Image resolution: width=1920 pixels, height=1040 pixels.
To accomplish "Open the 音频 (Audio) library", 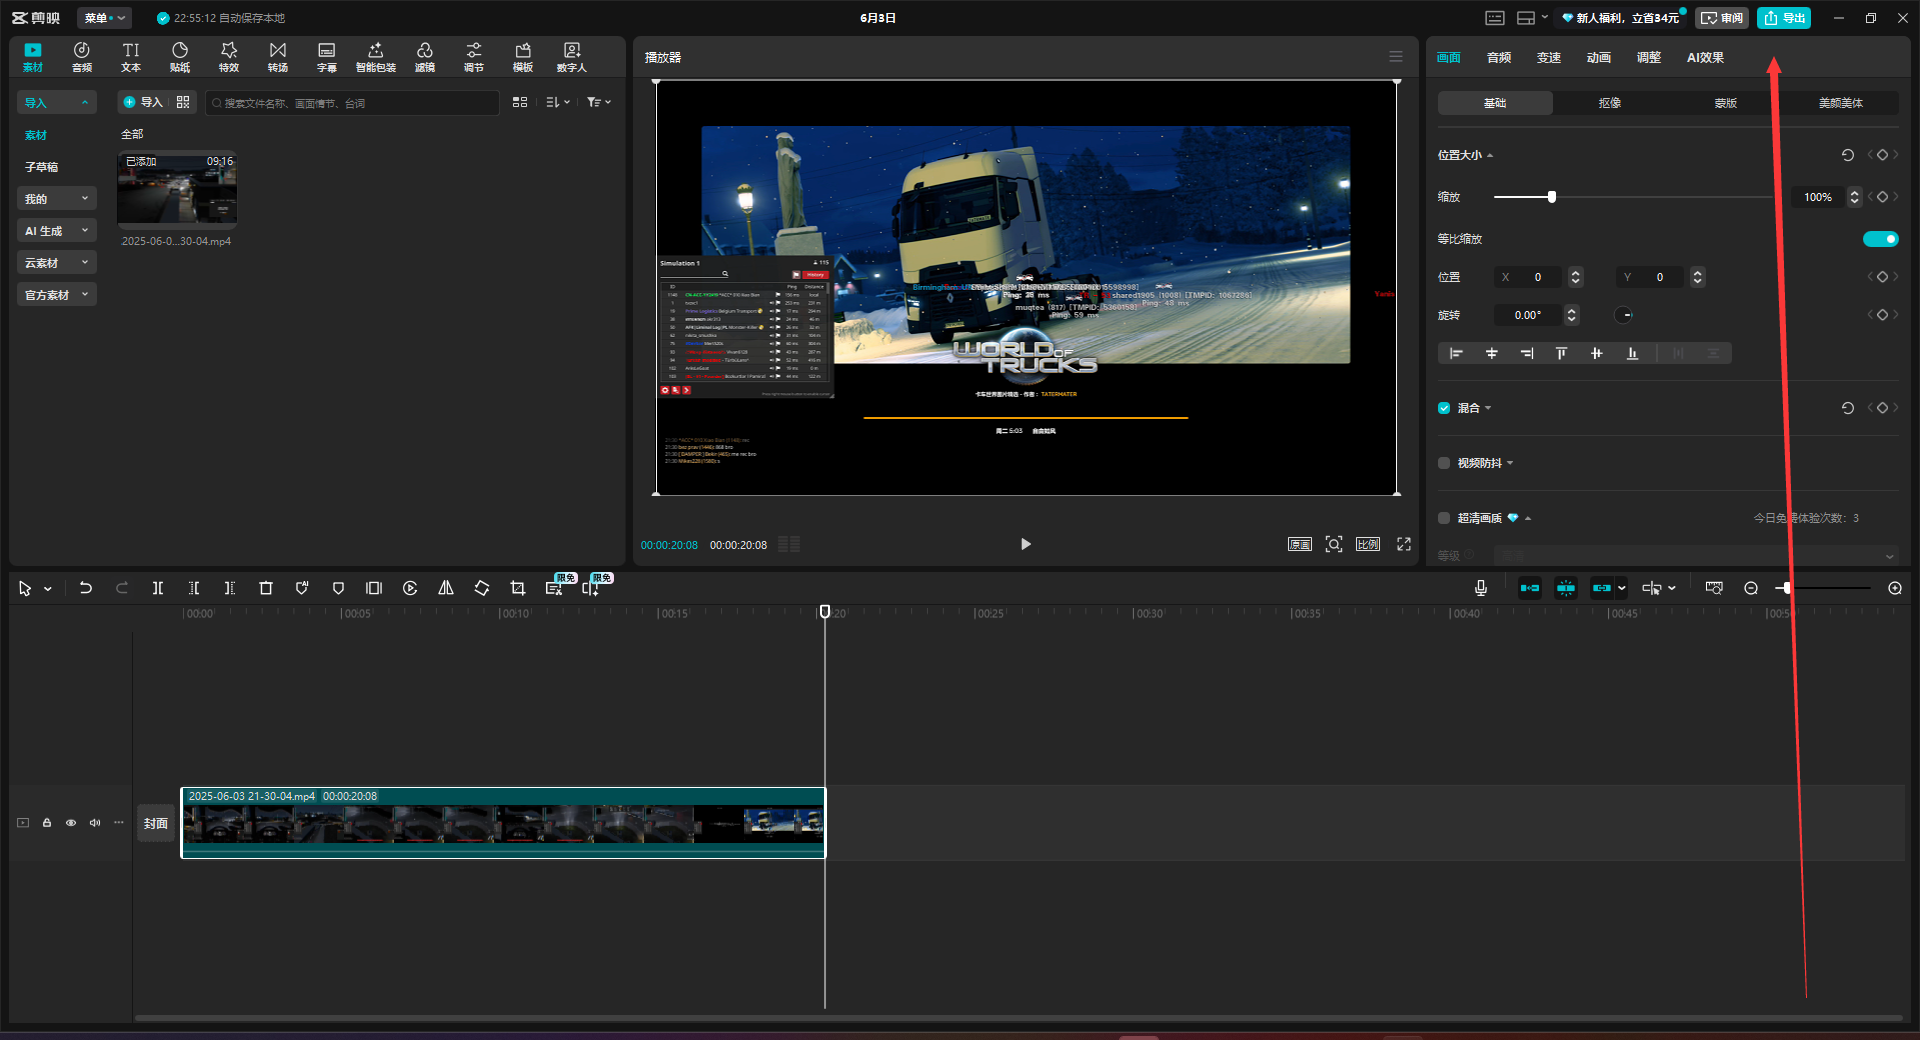I will click(x=82, y=57).
